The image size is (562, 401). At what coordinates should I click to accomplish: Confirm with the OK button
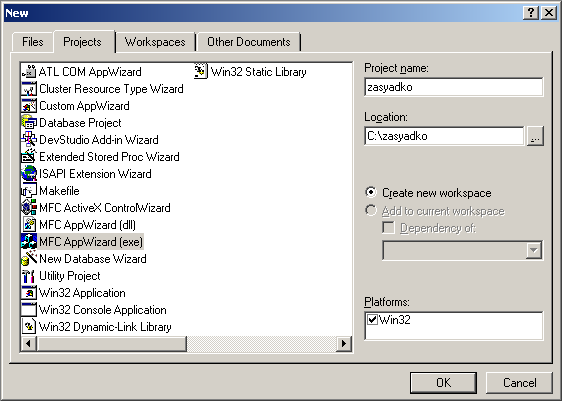pos(443,383)
